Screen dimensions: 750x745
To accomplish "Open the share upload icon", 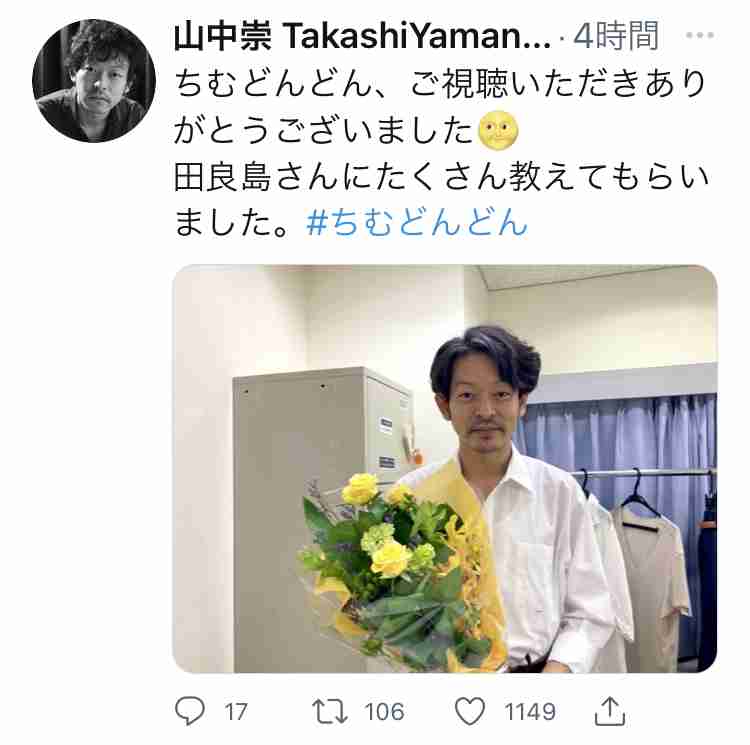I will (x=610, y=711).
